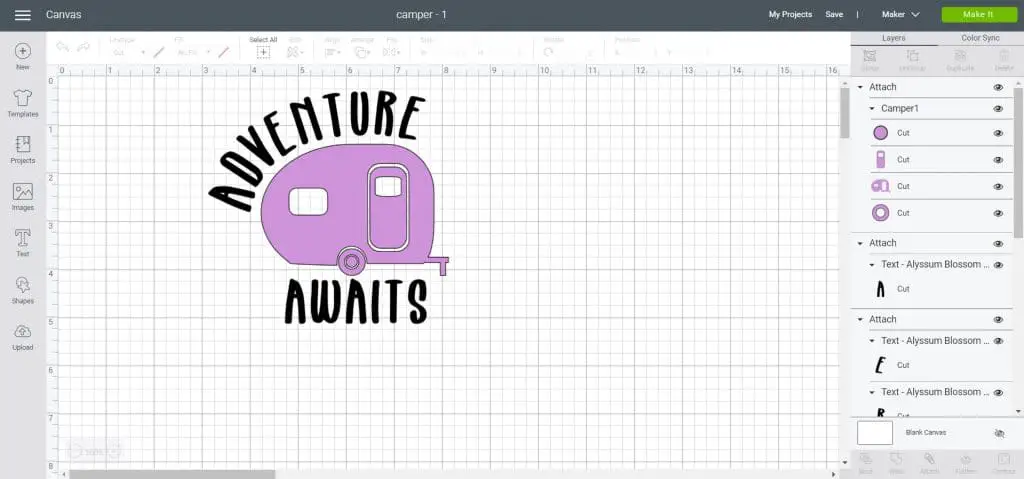Open the Edit scissors tool
The width and height of the screenshot is (1024, 479).
point(295,52)
